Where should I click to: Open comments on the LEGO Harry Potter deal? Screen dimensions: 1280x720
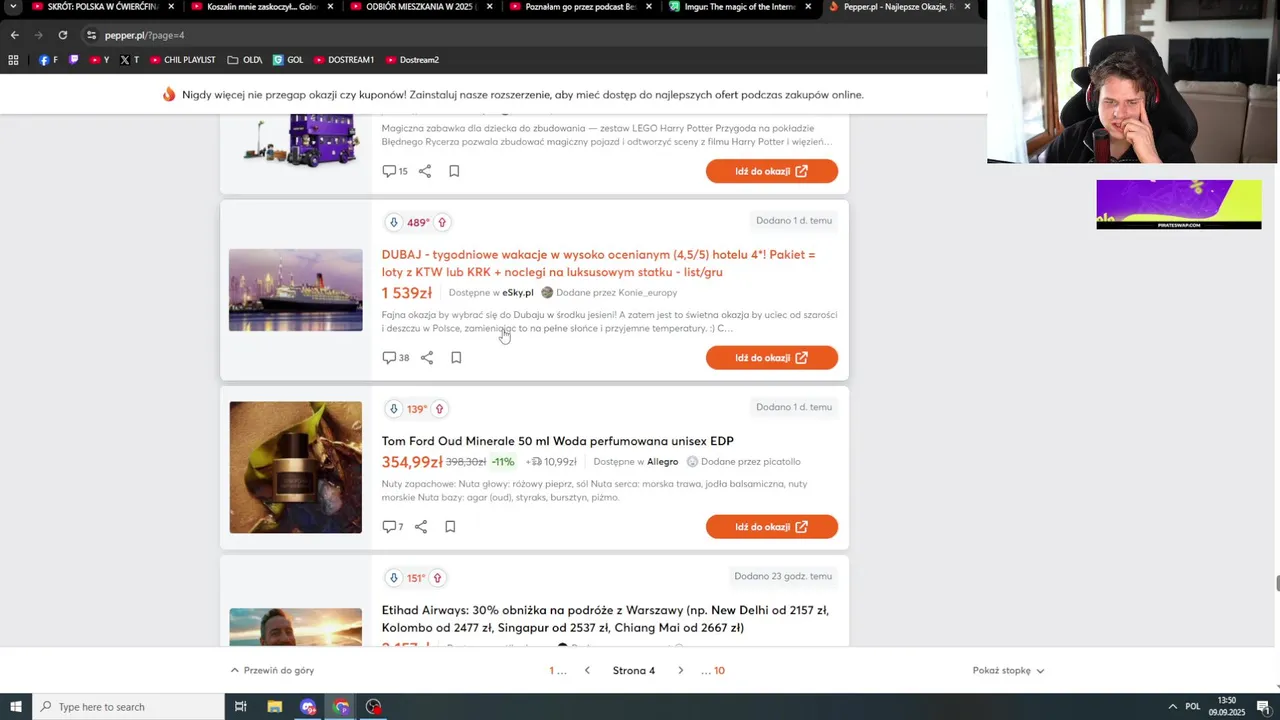pos(395,171)
